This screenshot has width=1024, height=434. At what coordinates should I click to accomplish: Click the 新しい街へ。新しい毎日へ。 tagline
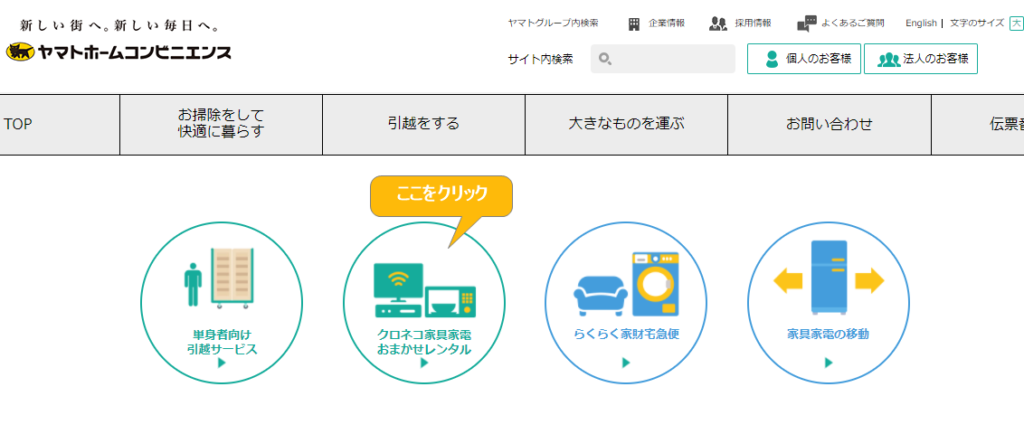(x=120, y=27)
